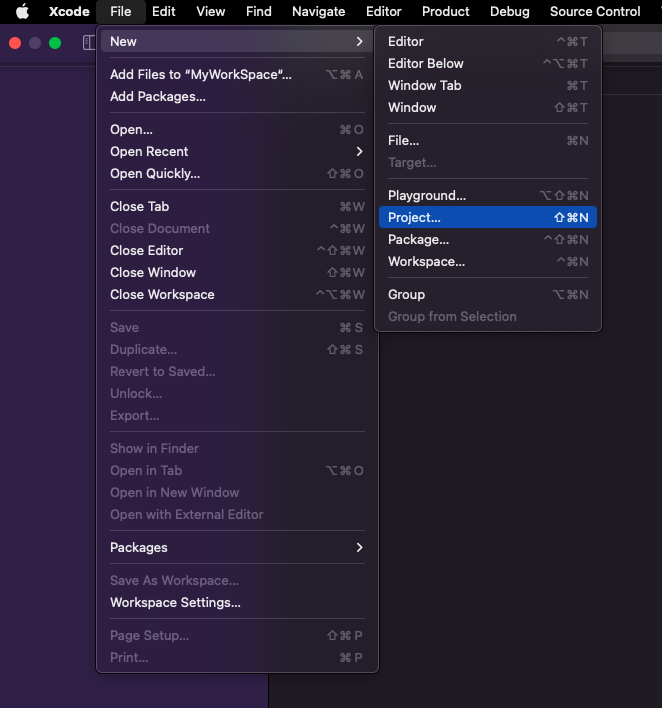Choose Group in New submenu

click(488, 295)
